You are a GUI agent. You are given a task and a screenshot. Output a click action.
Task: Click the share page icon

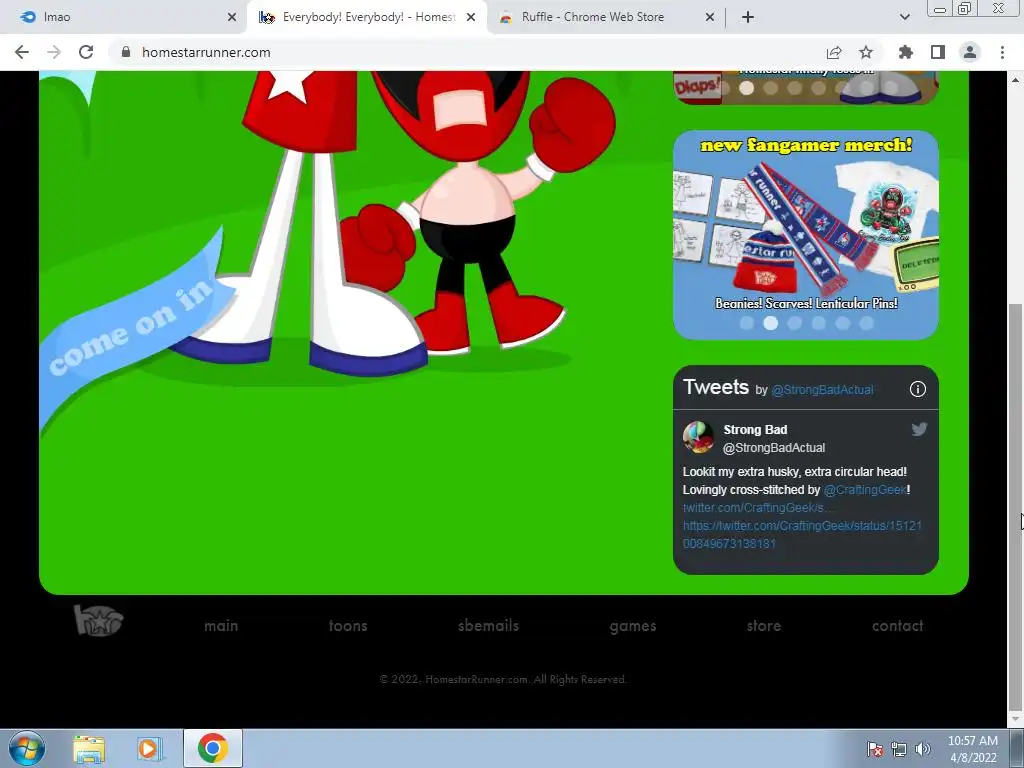pyautogui.click(x=833, y=52)
